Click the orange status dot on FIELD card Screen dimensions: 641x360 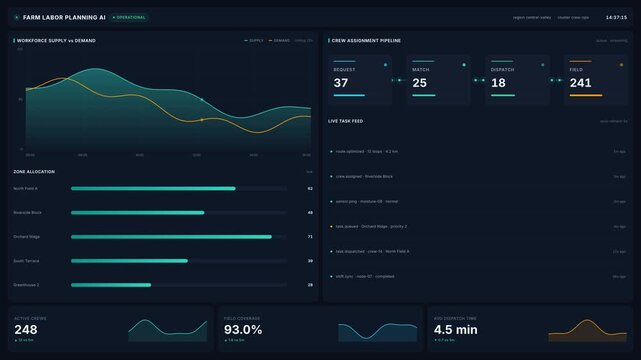(x=621, y=65)
